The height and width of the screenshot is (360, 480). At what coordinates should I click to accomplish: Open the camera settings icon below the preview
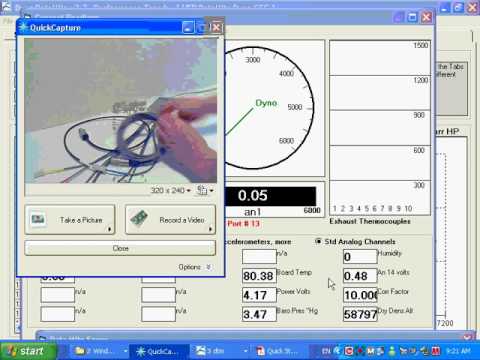coord(202,190)
